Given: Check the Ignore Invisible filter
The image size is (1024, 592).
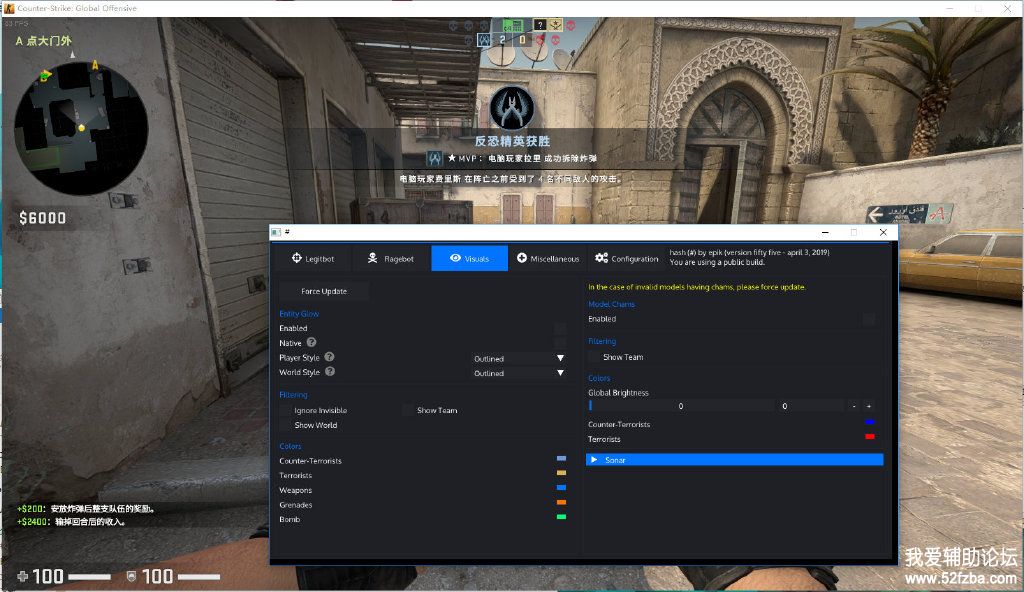Looking at the screenshot, I should click(285, 410).
